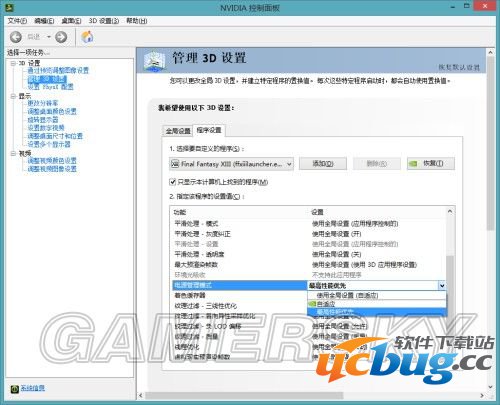Select 调整桌面颜色设置 in task tree
Image resolution: width=500 pixels, height=405 pixels.
(52, 111)
